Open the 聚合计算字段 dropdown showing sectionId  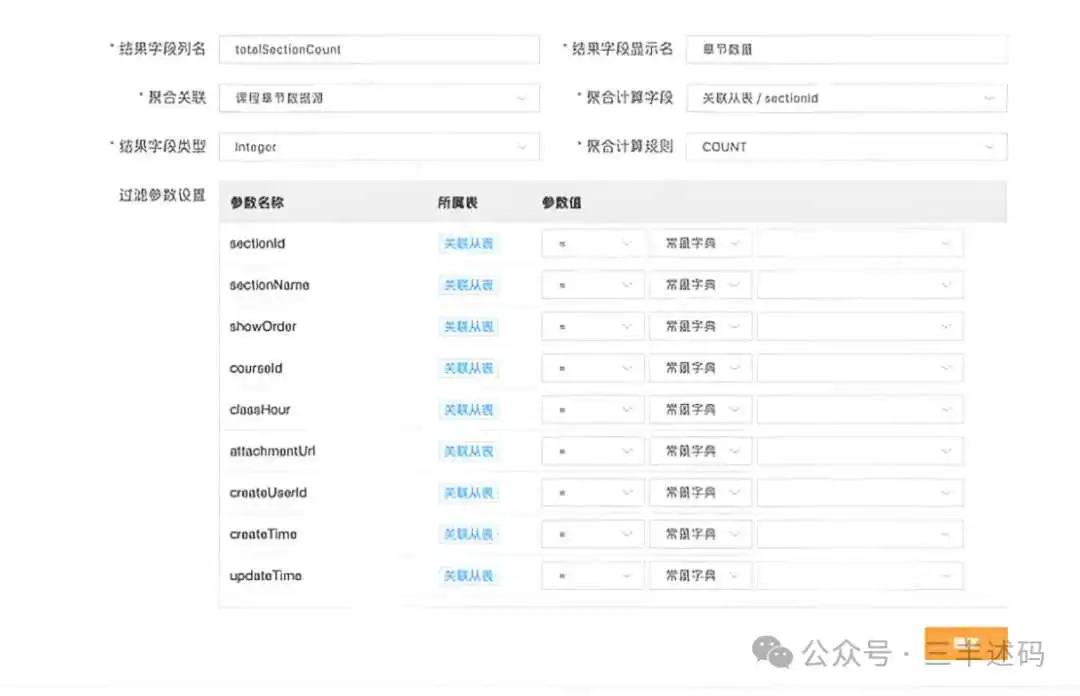tap(847, 98)
